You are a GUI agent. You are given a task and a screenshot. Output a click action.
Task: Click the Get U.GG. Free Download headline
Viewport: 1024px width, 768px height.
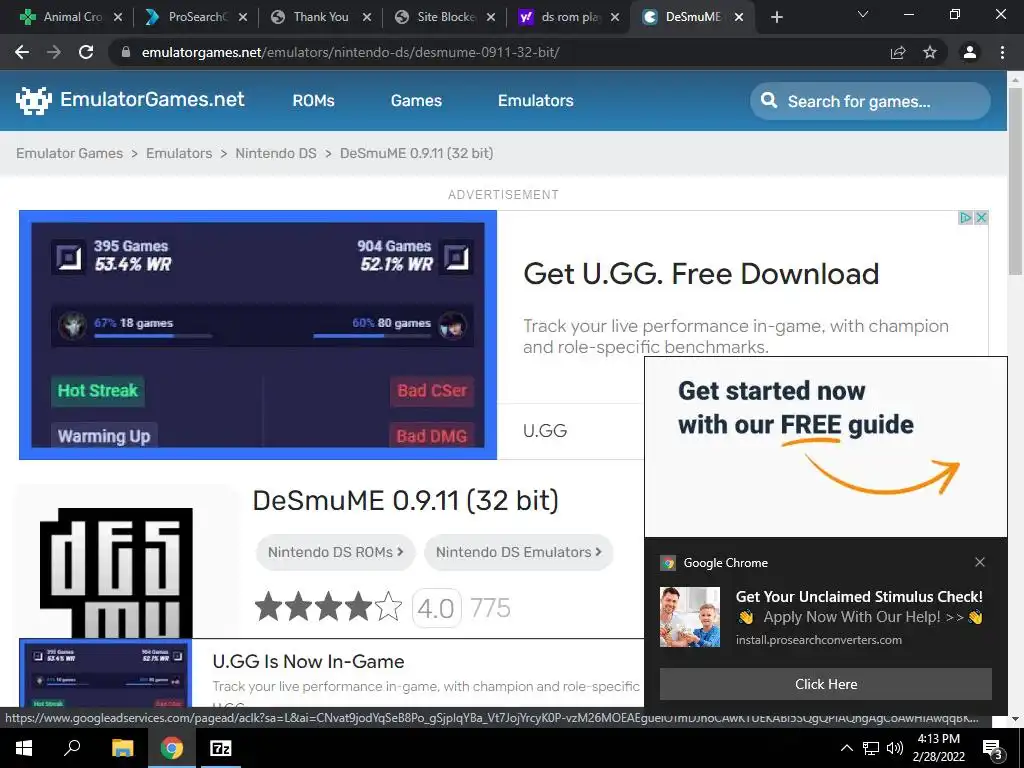(x=701, y=274)
